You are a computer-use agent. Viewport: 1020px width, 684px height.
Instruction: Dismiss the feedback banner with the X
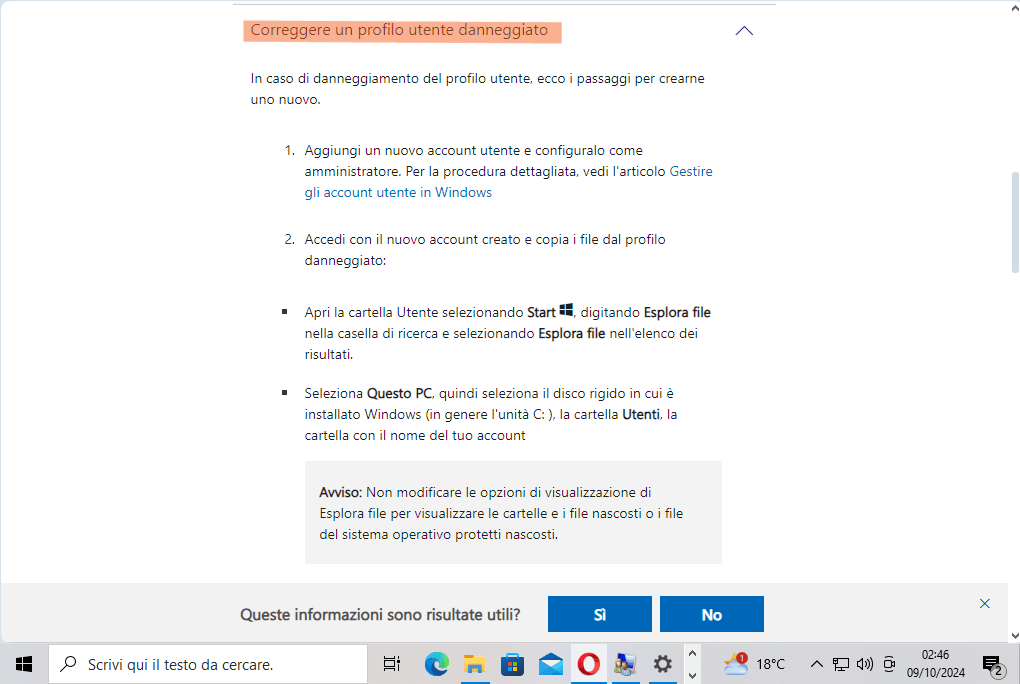coord(983,603)
